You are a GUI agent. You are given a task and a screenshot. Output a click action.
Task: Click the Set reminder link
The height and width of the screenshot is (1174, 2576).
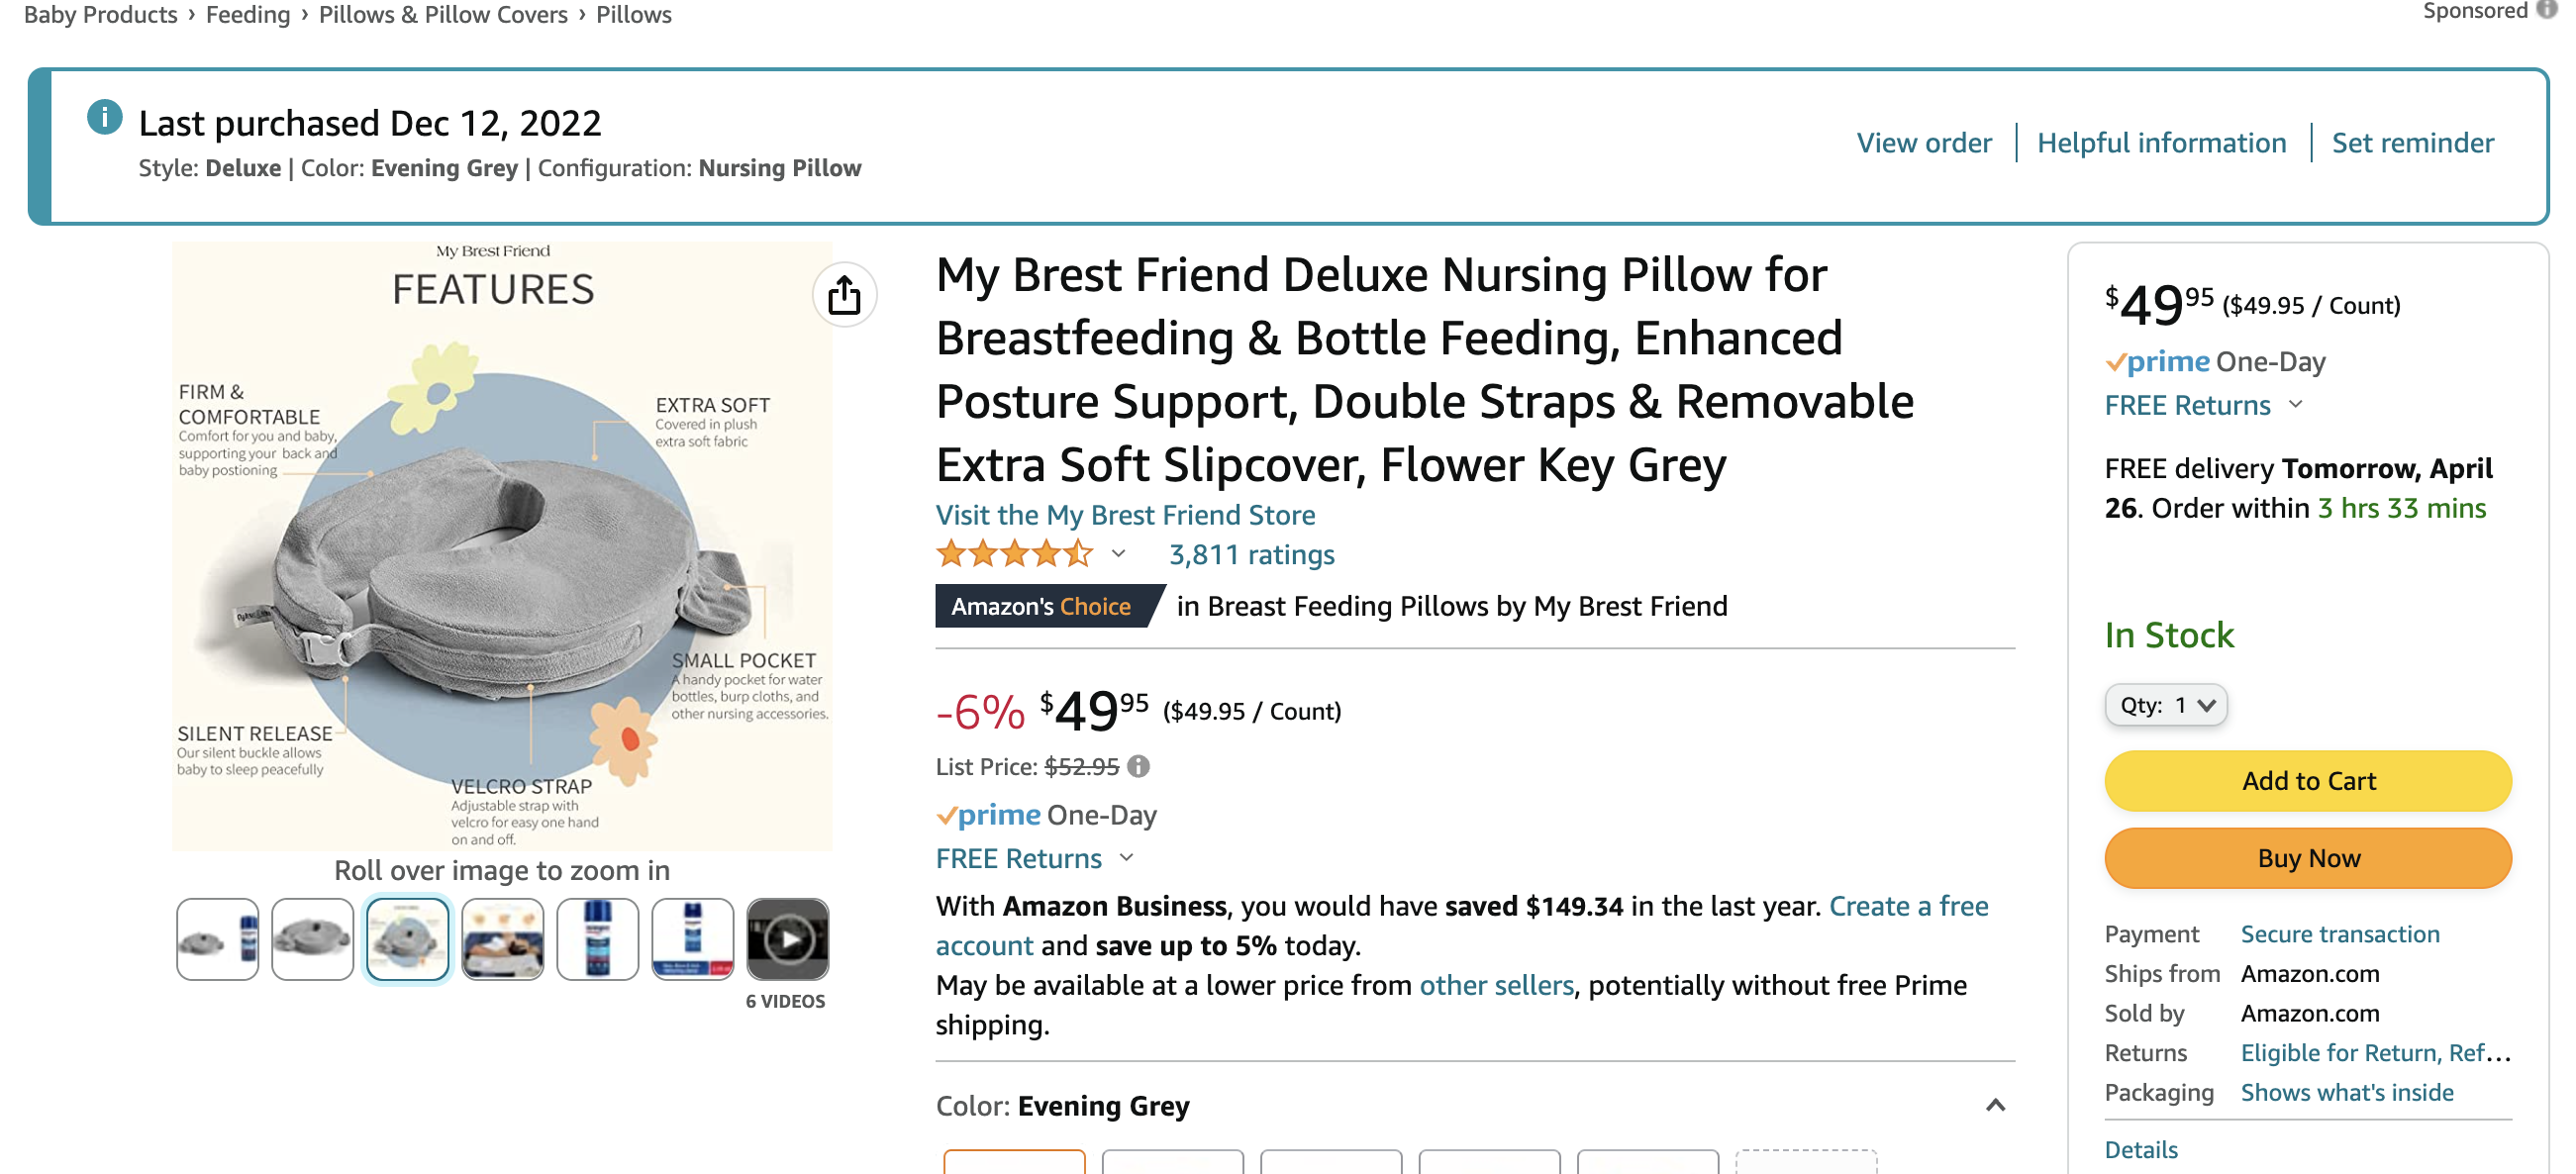point(2412,143)
